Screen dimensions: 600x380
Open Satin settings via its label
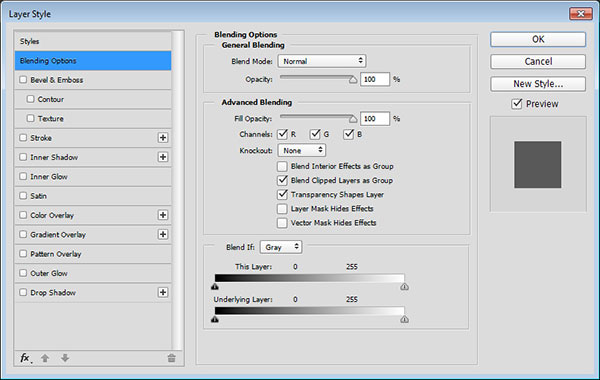pos(38,196)
